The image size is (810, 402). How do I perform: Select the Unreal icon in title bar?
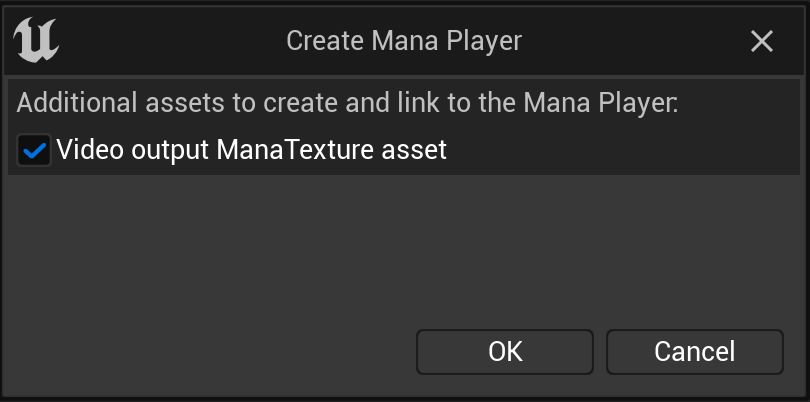[x=36, y=41]
